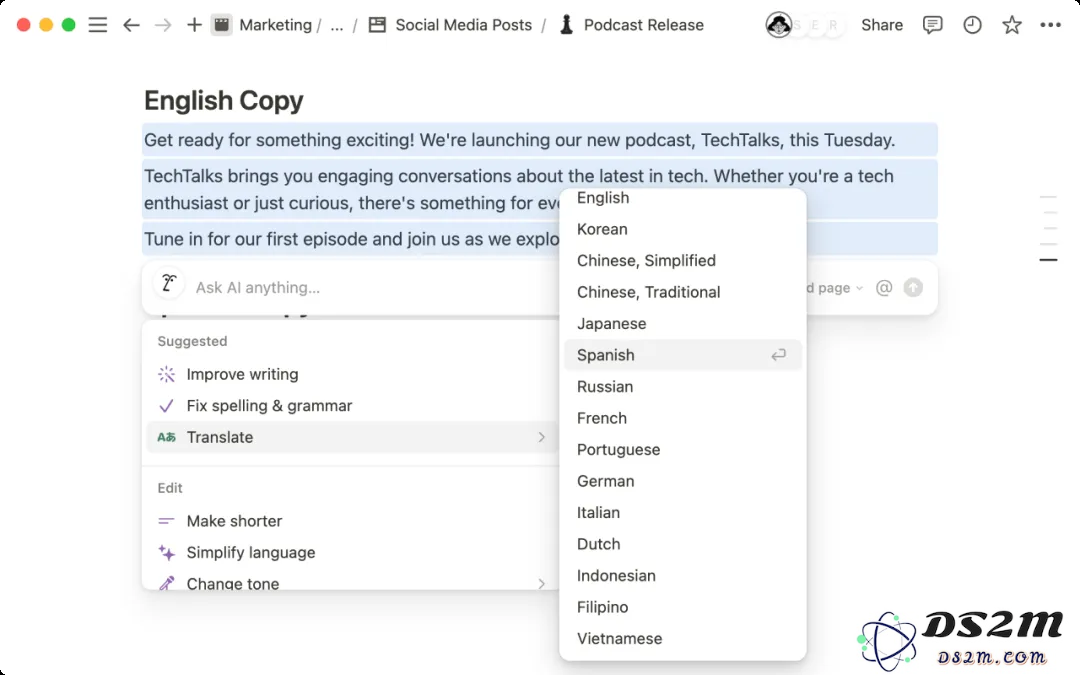Click the Simplify language sparkles icon

click(167, 552)
